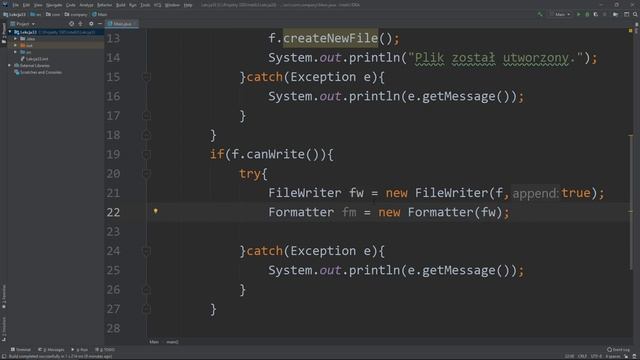Click the append parameter hint true value

tap(576, 193)
